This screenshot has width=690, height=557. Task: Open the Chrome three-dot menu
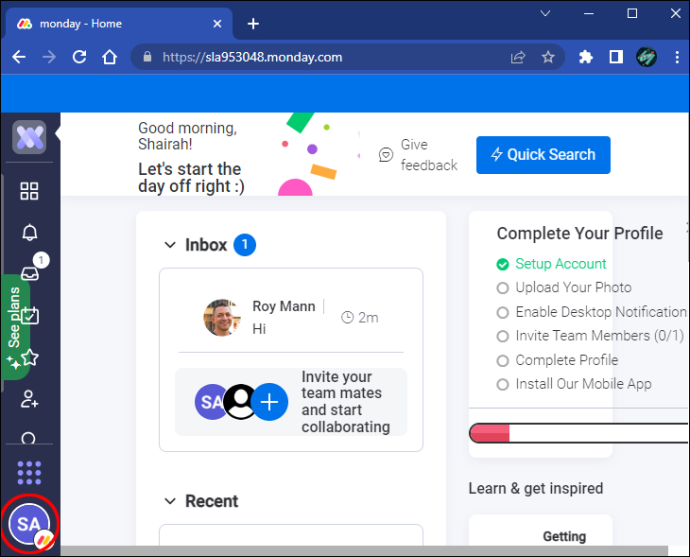click(x=677, y=57)
